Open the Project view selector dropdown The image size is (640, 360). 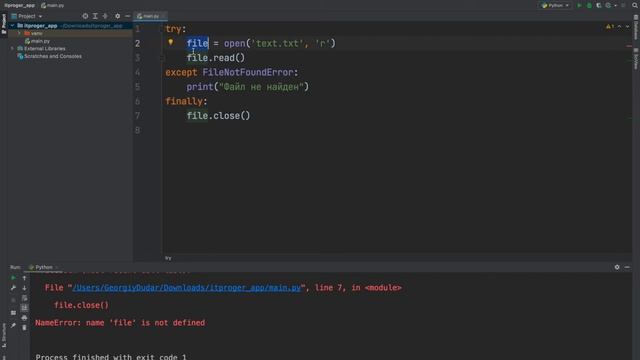click(27, 16)
